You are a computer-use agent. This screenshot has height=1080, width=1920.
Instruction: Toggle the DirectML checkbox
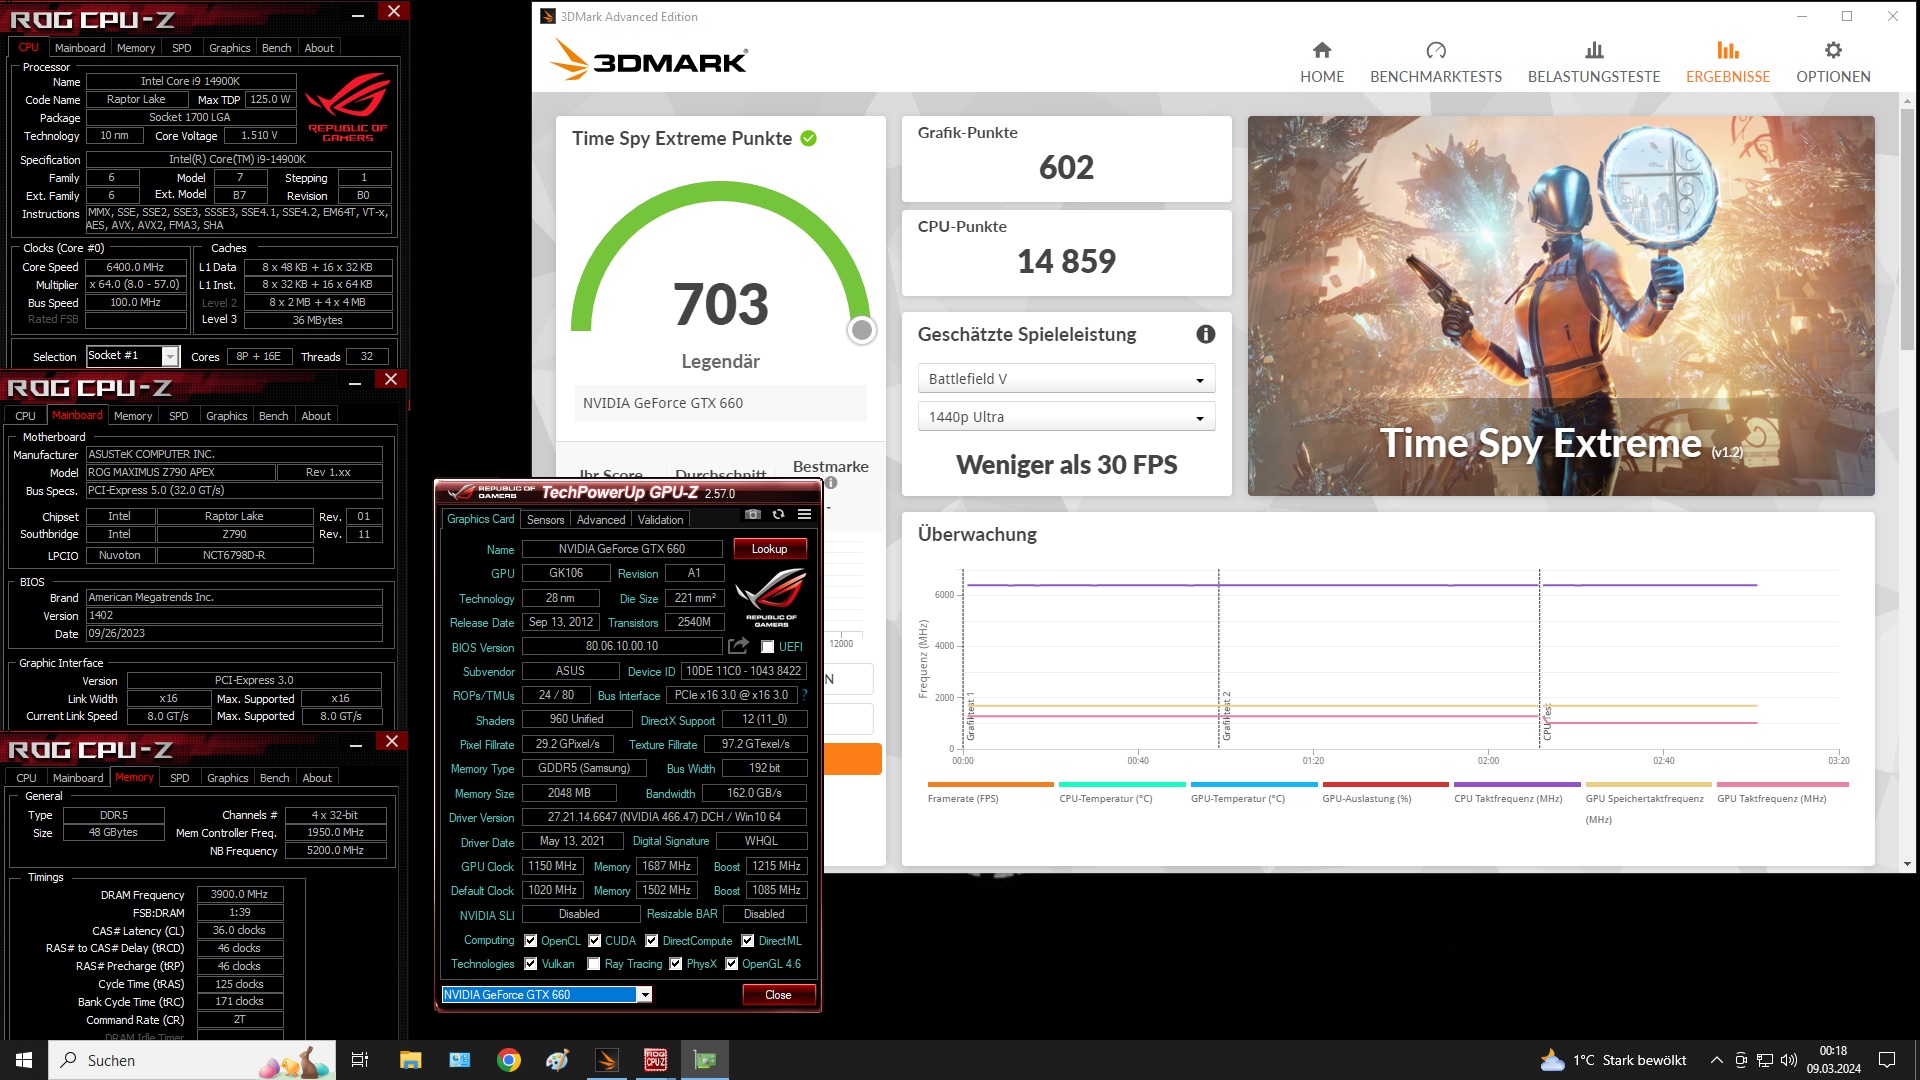pyautogui.click(x=747, y=941)
